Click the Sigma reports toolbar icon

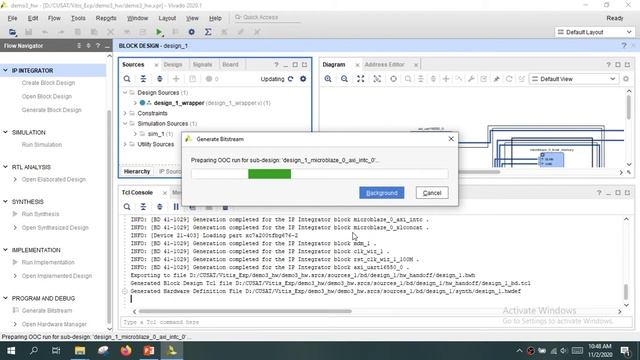[x=208, y=32]
